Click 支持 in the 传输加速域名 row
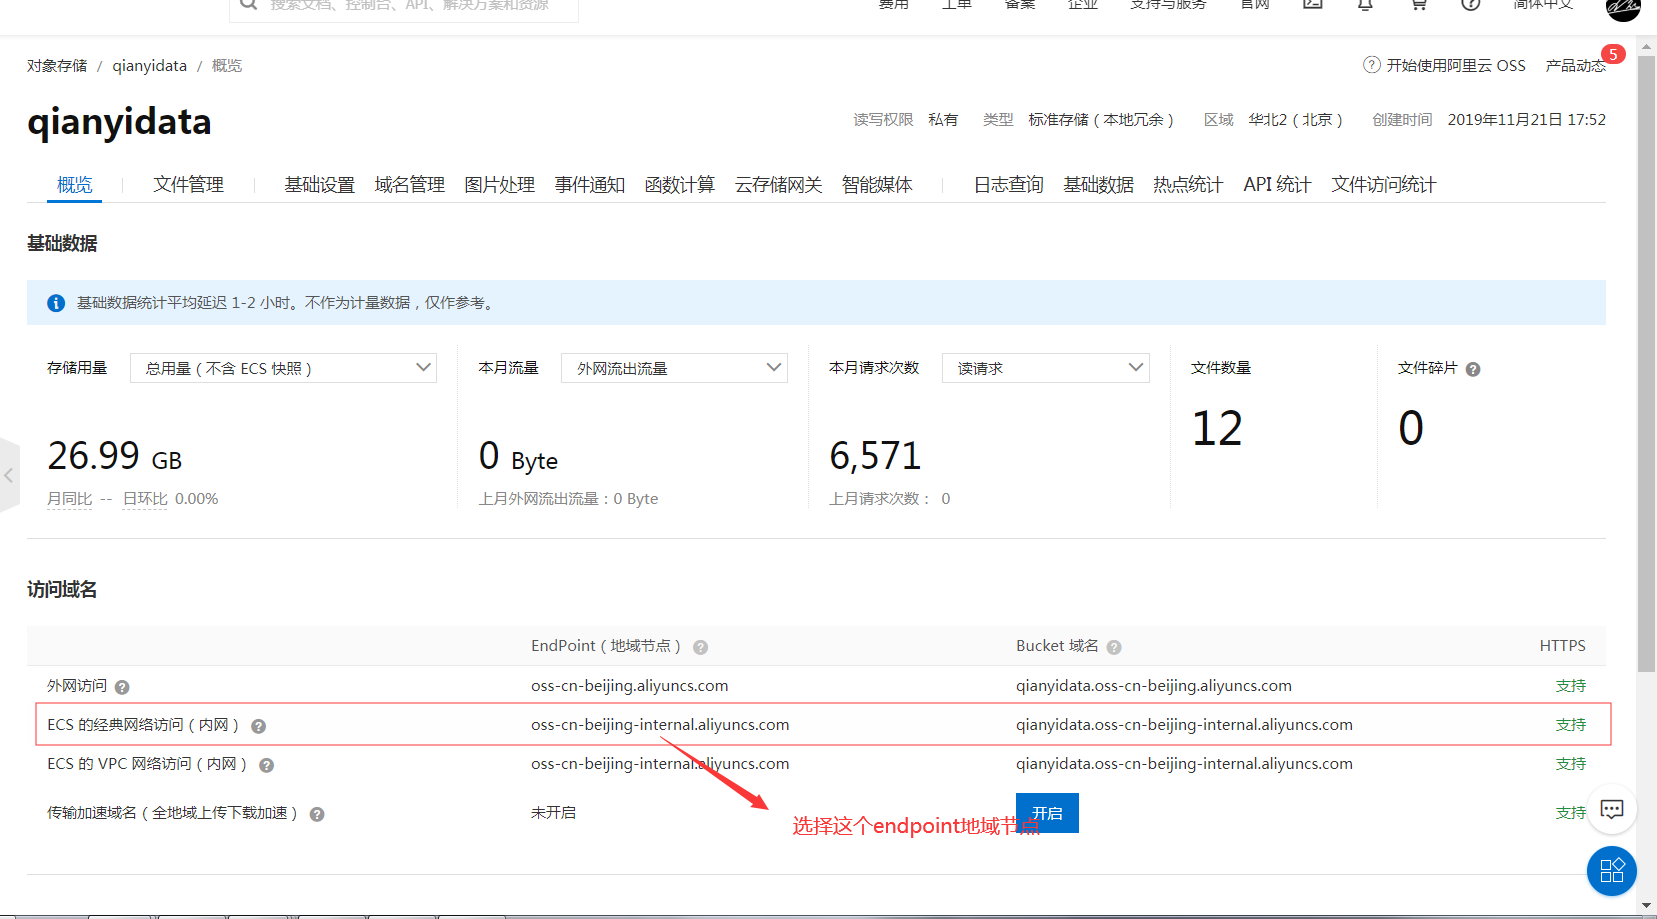The height and width of the screenshot is (919, 1657). click(x=1570, y=813)
